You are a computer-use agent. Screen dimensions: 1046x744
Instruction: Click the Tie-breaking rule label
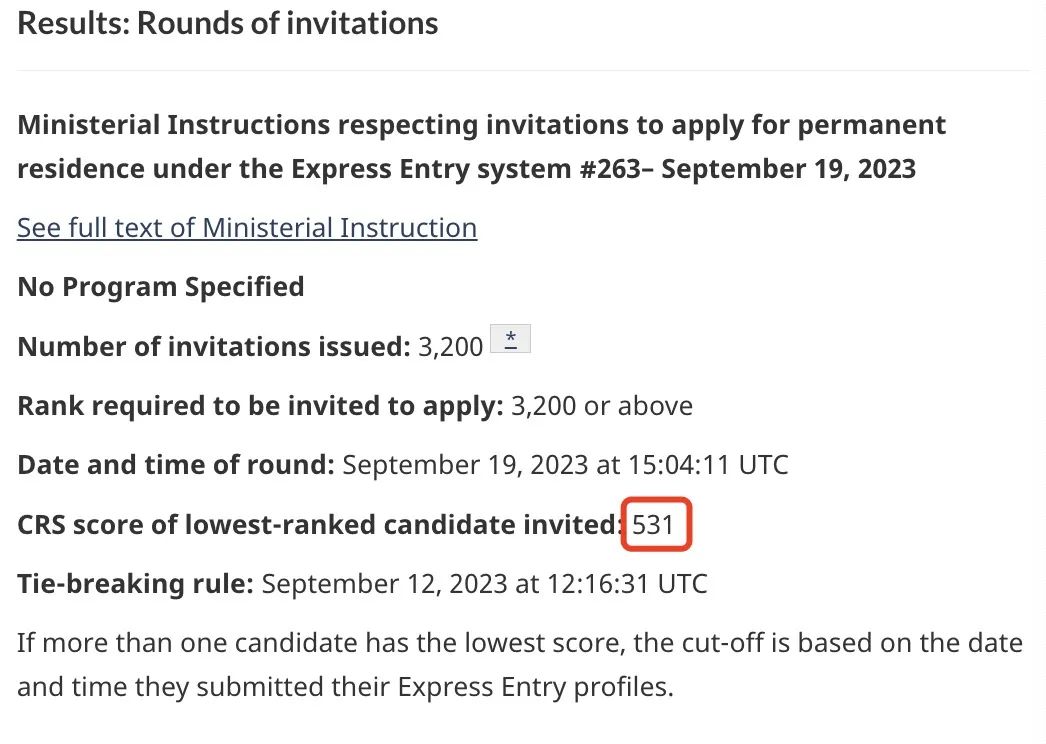[135, 584]
